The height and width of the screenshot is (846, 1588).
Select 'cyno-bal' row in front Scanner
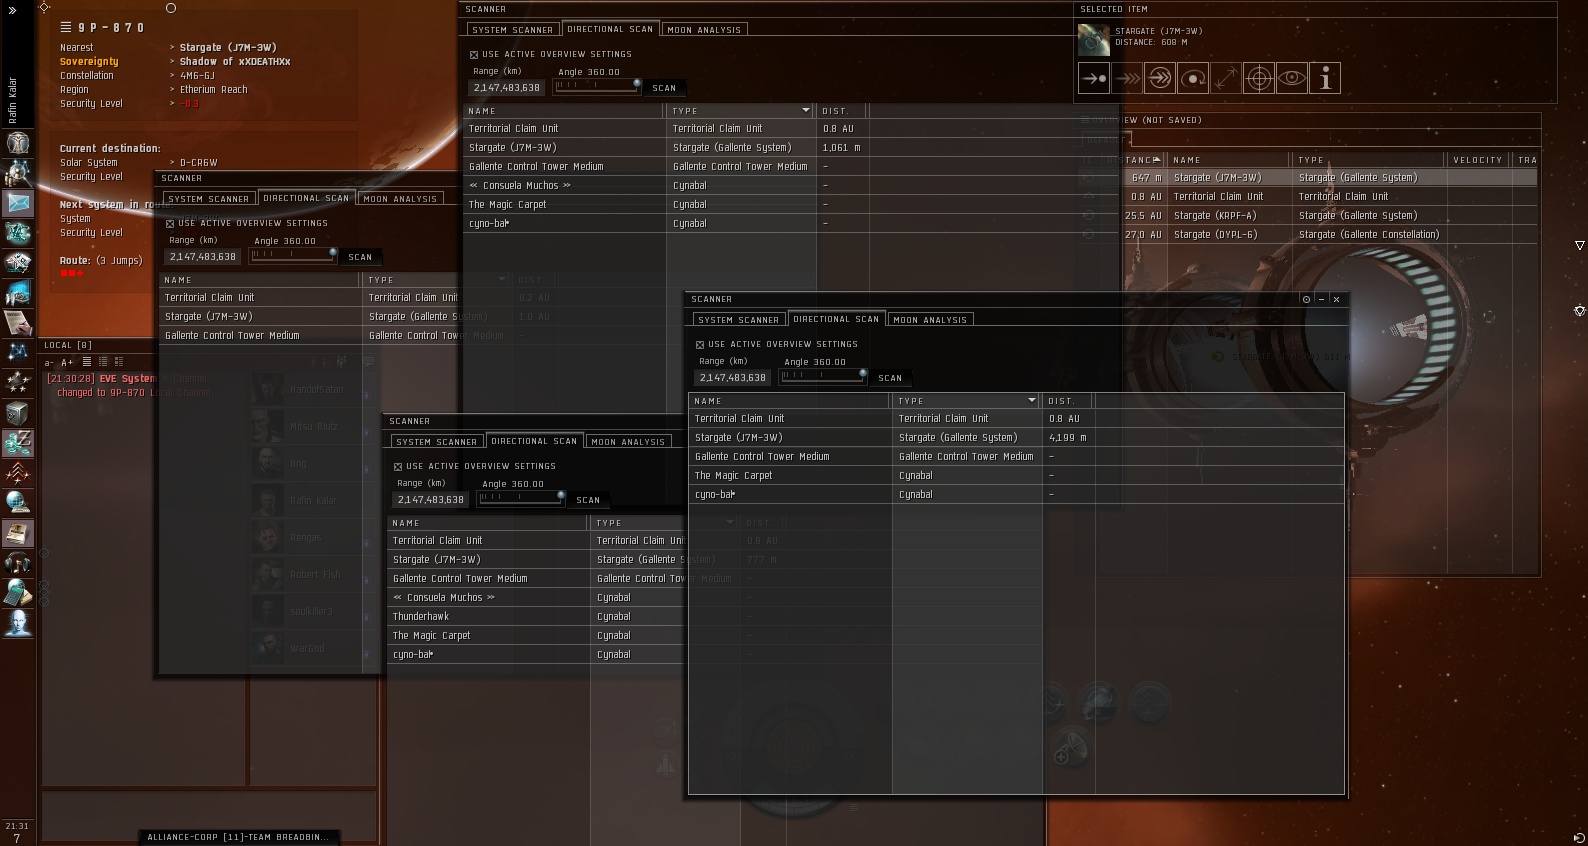[x=1016, y=495]
